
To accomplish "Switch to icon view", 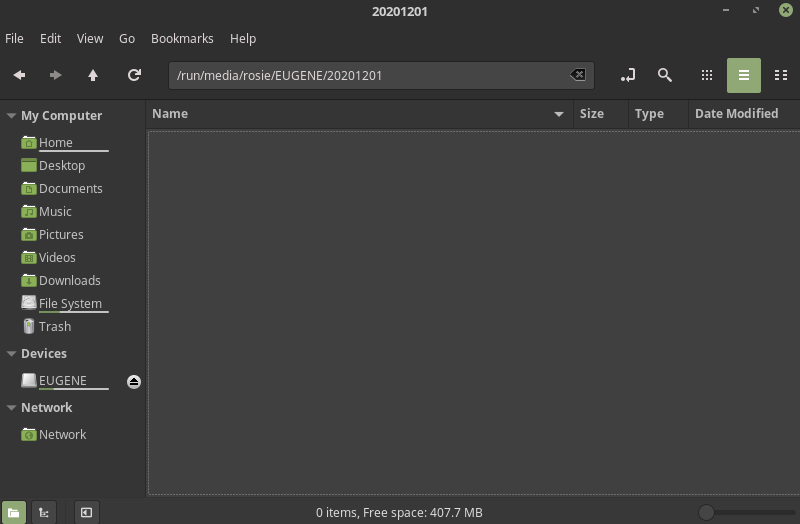I will (707, 76).
